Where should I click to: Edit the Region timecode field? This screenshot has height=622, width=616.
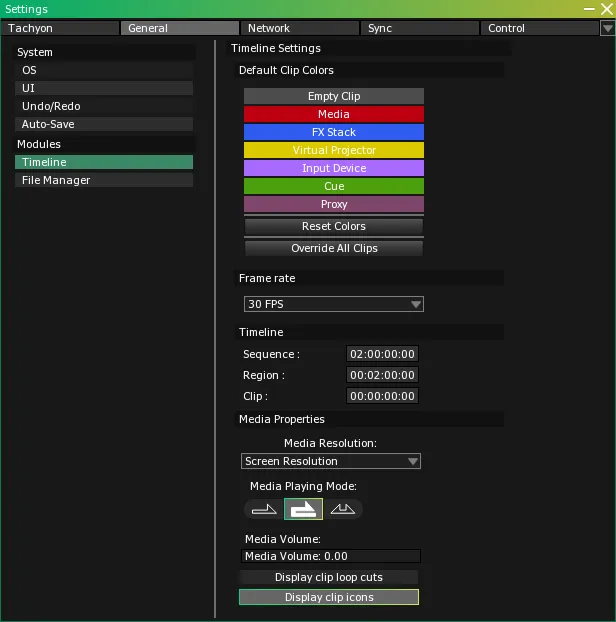tap(382, 375)
